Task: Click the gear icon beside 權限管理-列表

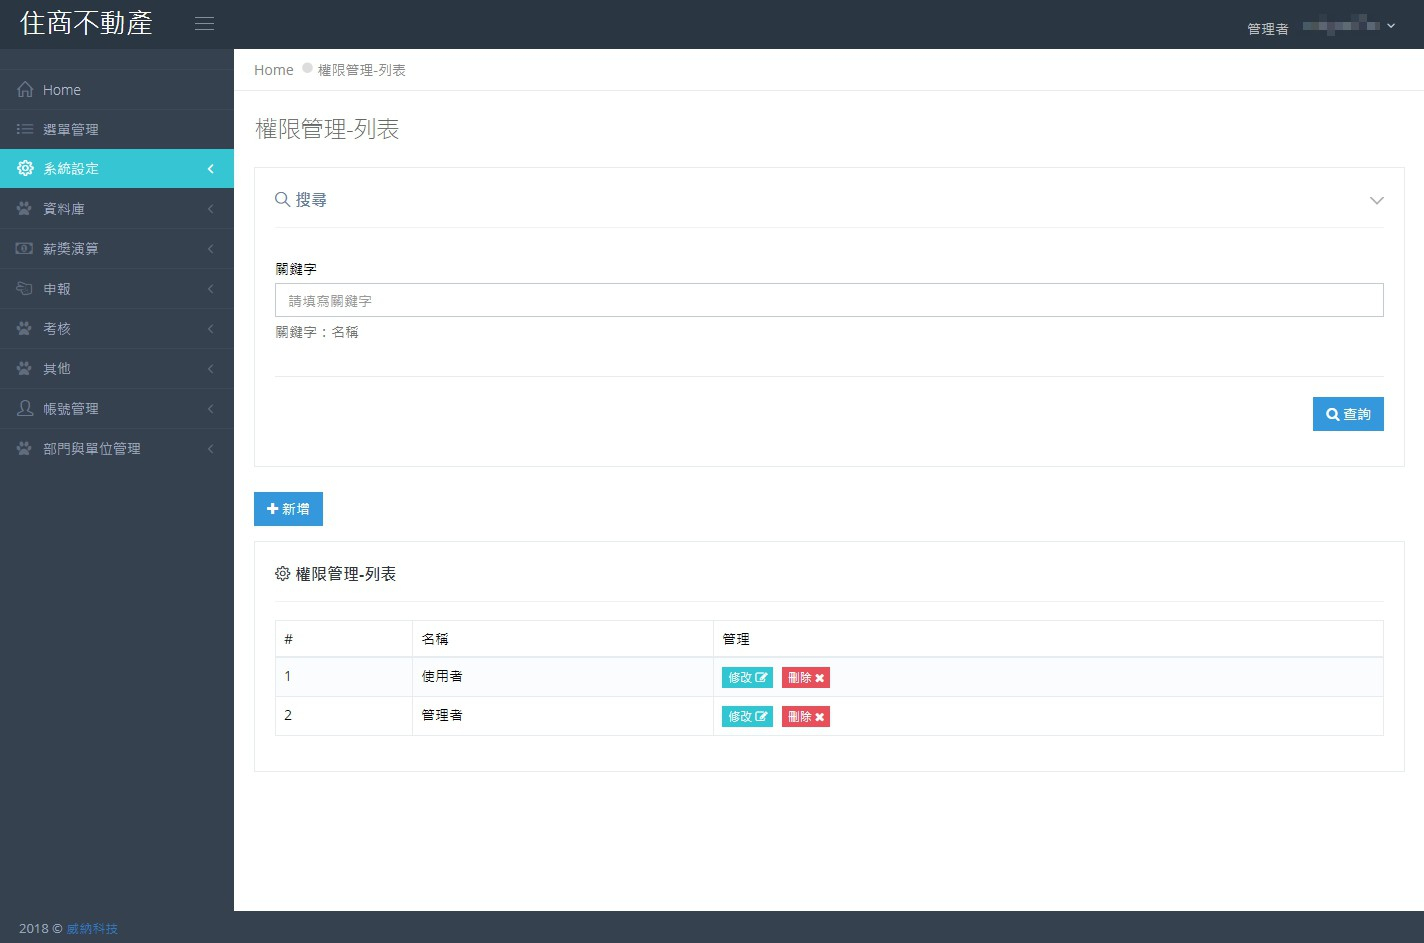Action: point(283,573)
